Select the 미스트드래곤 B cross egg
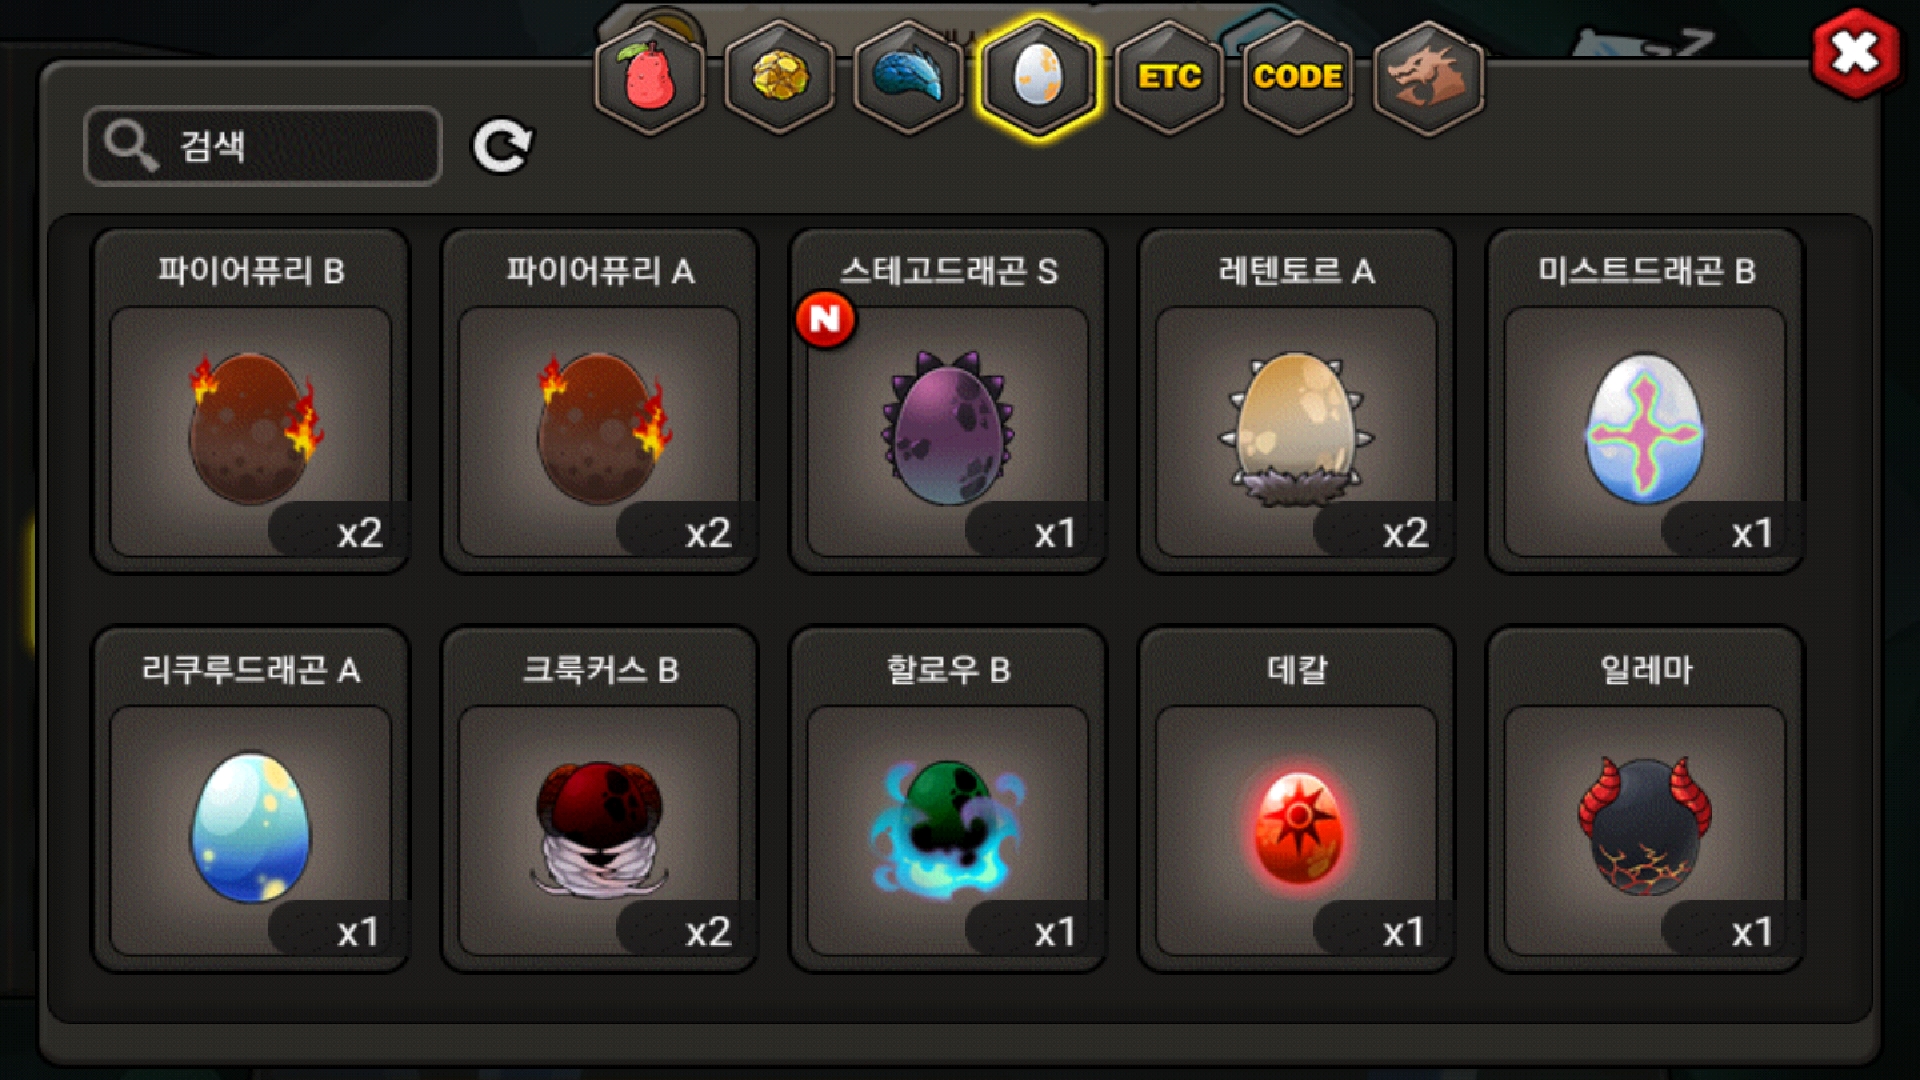1920x1080 pixels. point(1646,401)
